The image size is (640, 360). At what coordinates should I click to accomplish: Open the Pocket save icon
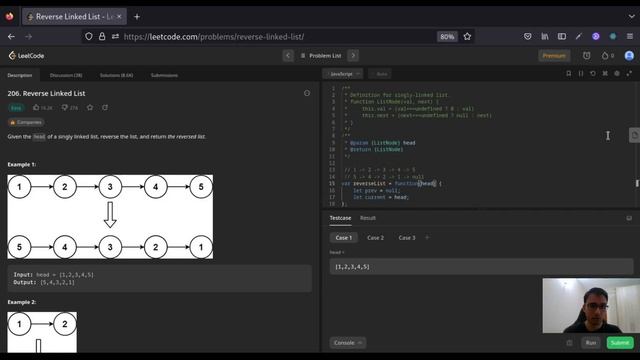(x=527, y=37)
